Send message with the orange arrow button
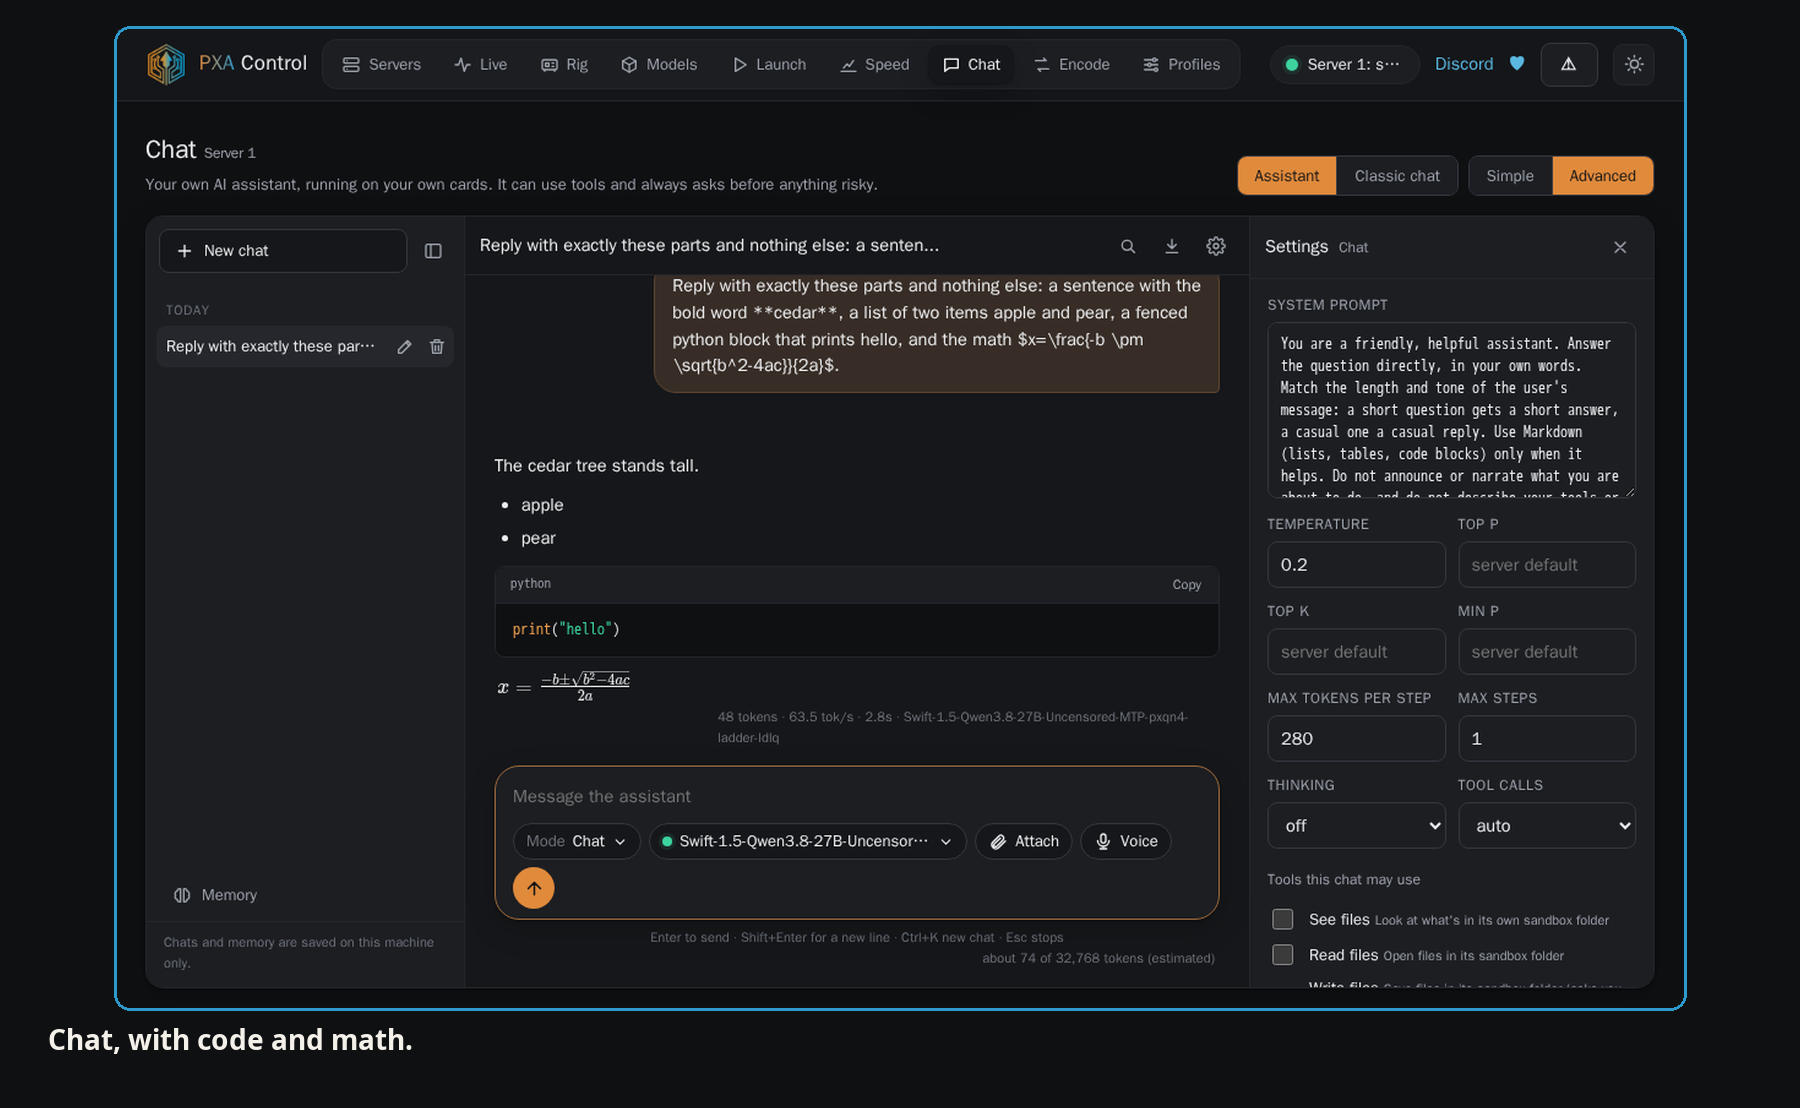This screenshot has height=1108, width=1800. 534,888
